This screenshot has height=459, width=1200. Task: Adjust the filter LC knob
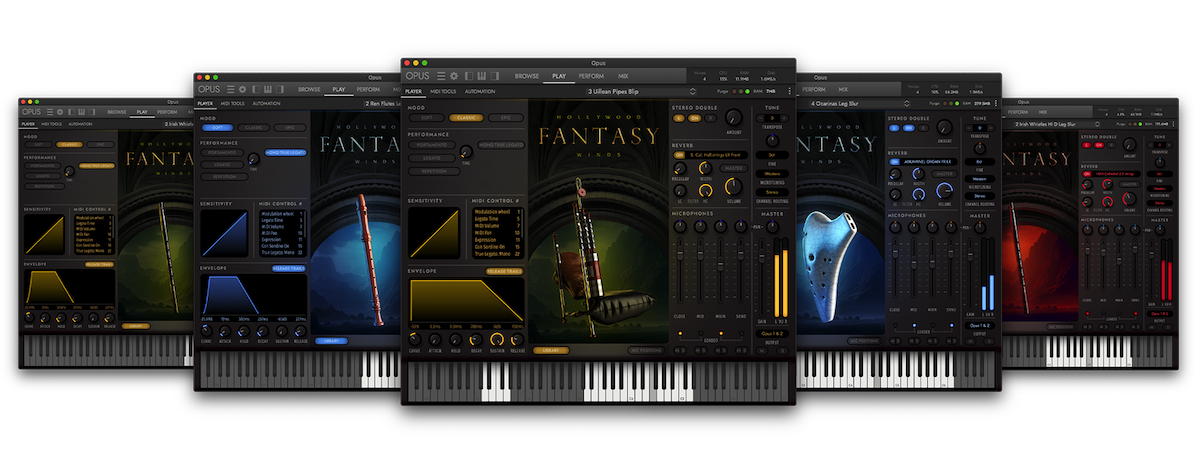680,190
